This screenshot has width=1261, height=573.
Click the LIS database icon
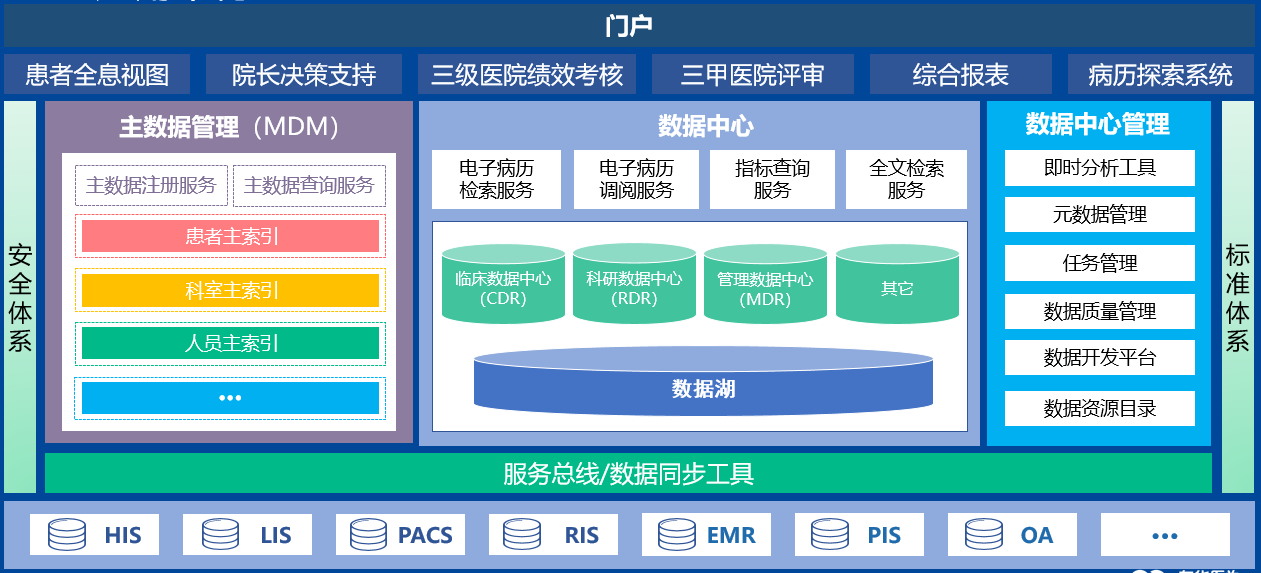[220, 535]
